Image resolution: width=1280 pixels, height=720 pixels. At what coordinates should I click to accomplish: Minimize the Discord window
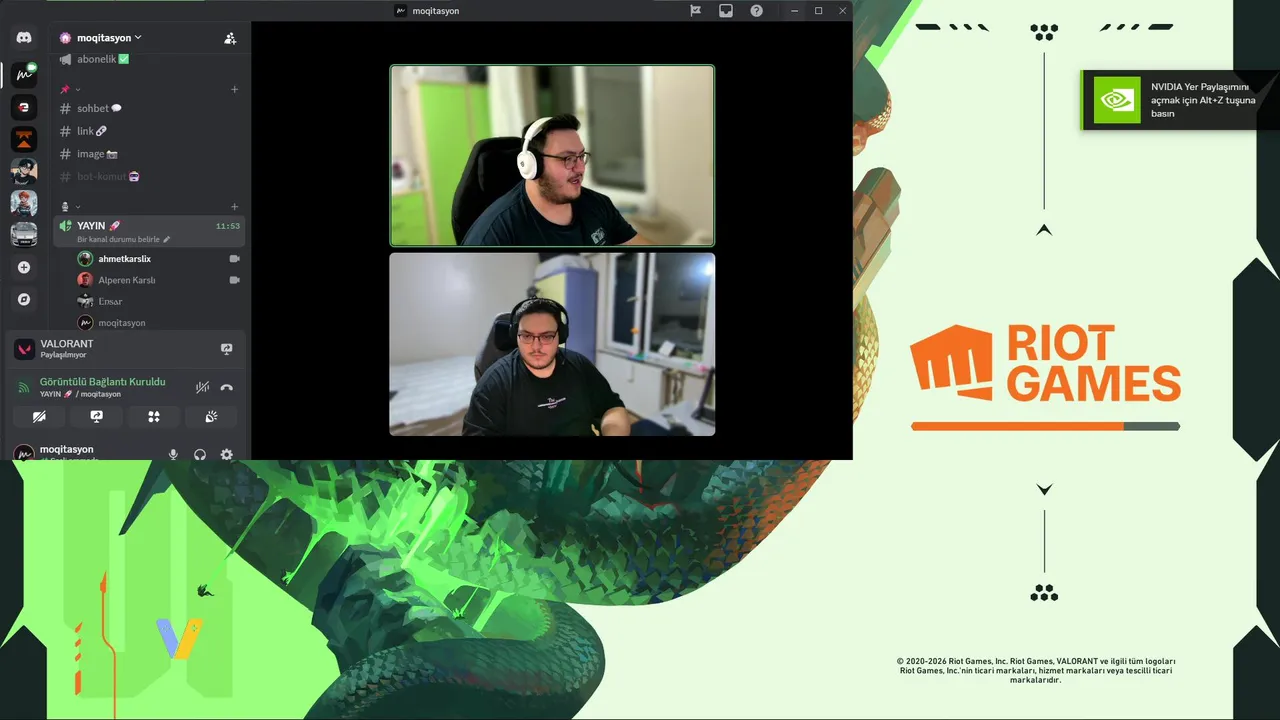click(x=795, y=10)
